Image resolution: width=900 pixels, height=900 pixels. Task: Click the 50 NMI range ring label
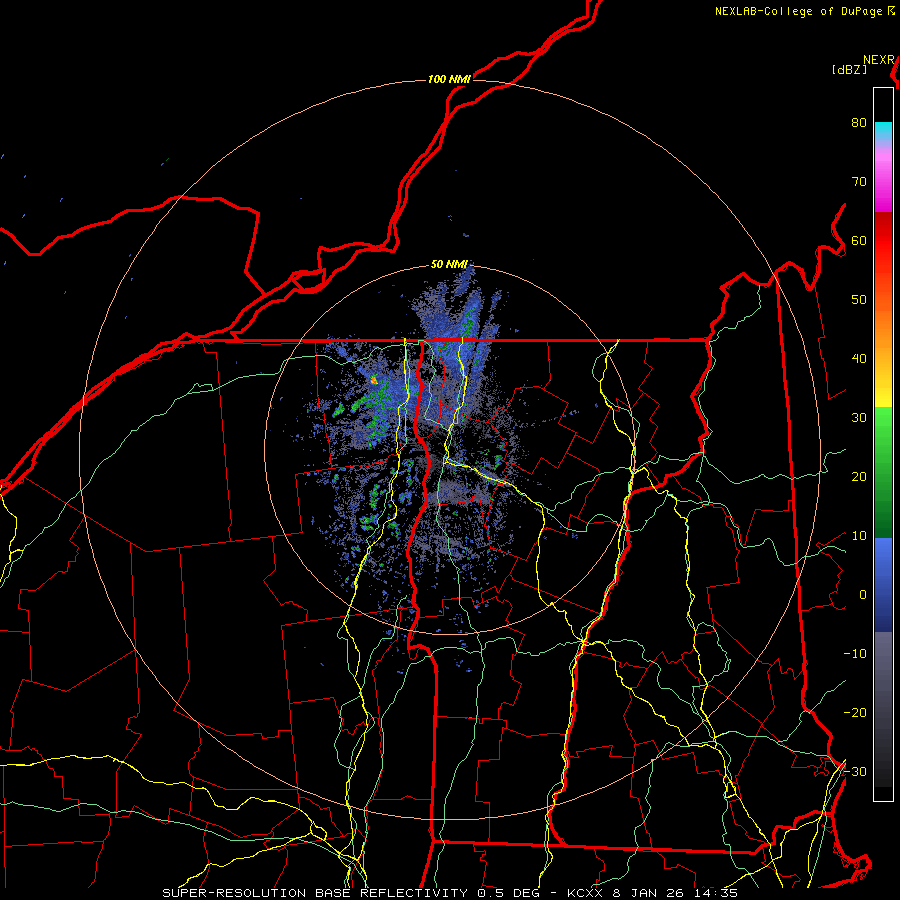tap(449, 264)
